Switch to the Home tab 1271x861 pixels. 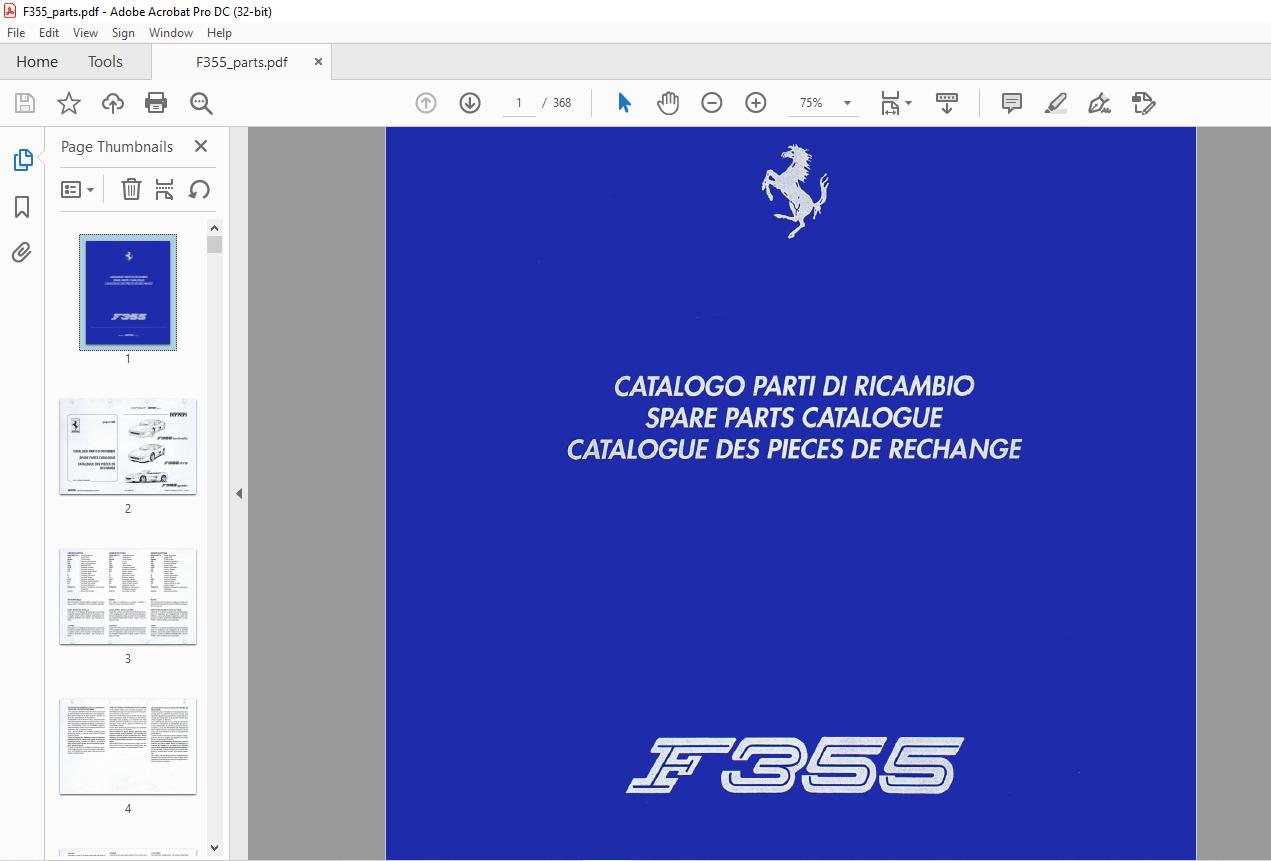pyautogui.click(x=37, y=62)
